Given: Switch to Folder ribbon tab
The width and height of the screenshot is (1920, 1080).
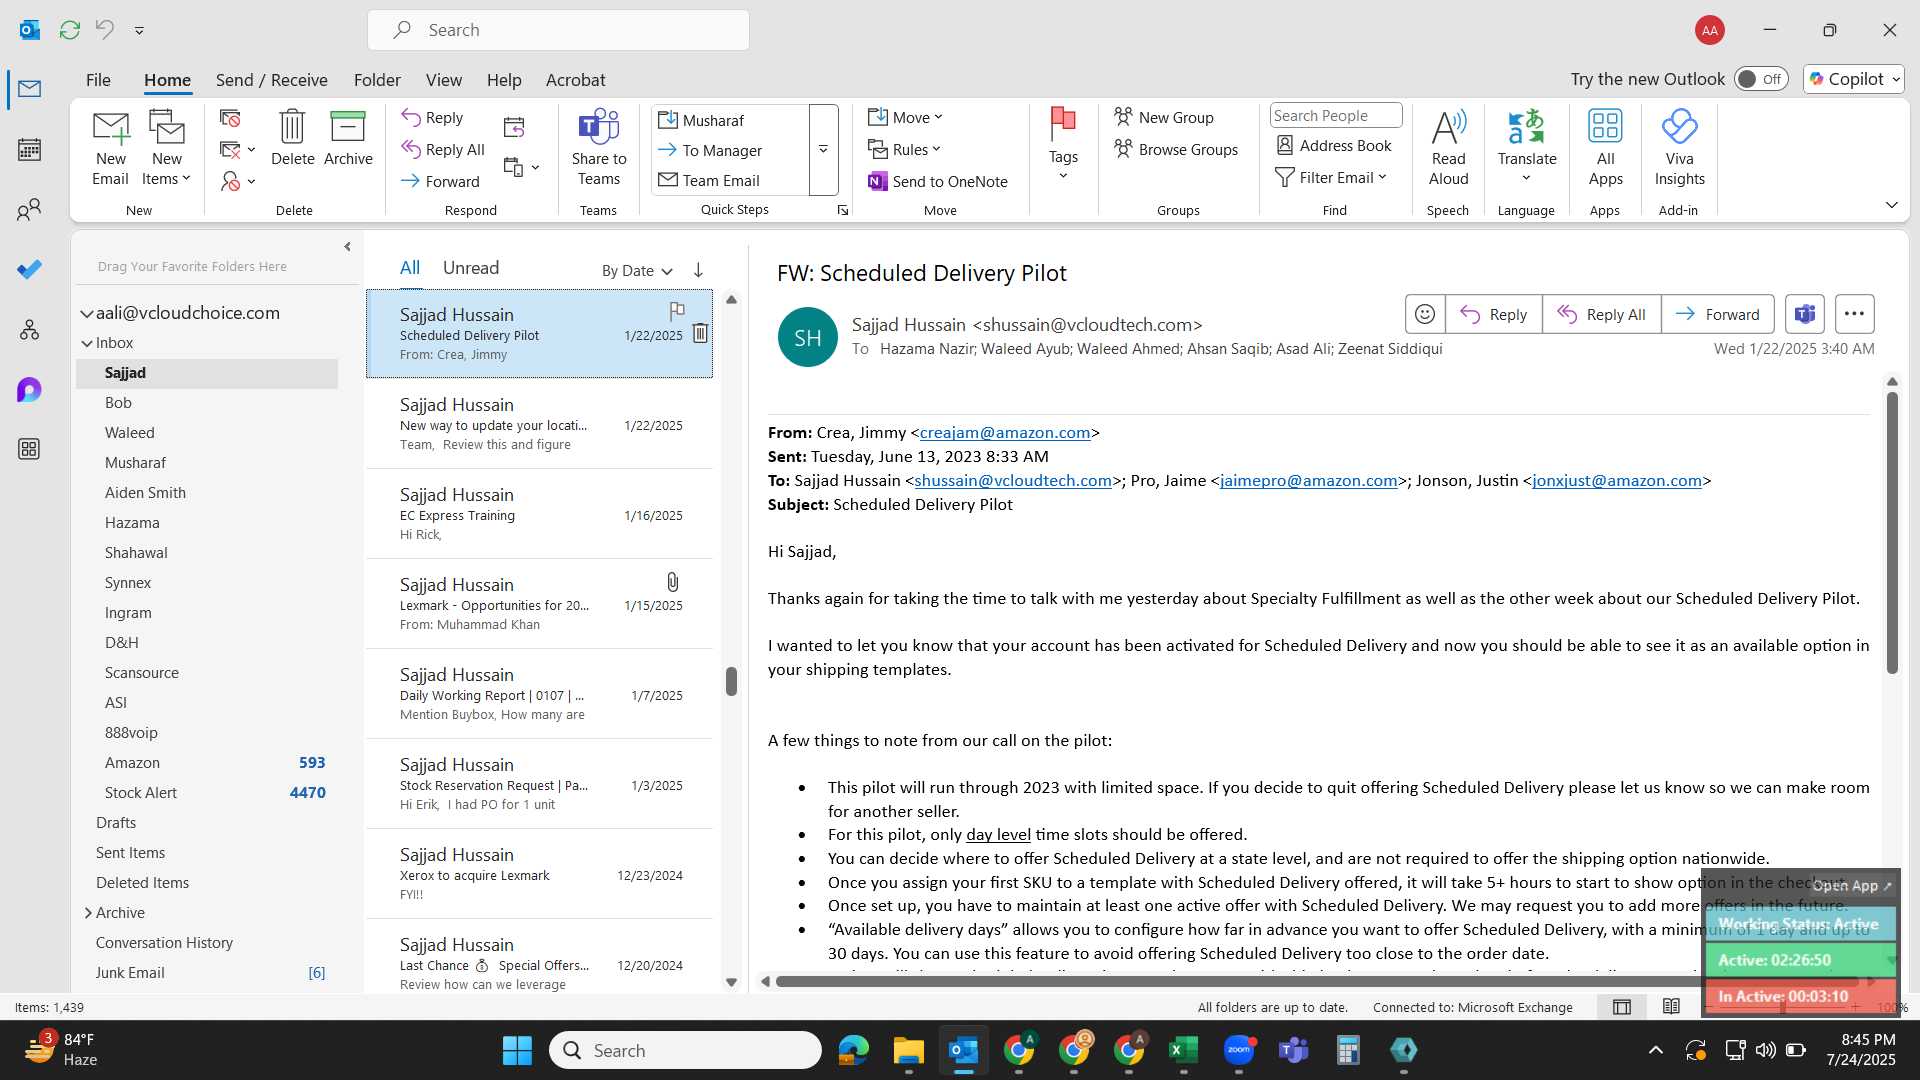Looking at the screenshot, I should coord(377,80).
